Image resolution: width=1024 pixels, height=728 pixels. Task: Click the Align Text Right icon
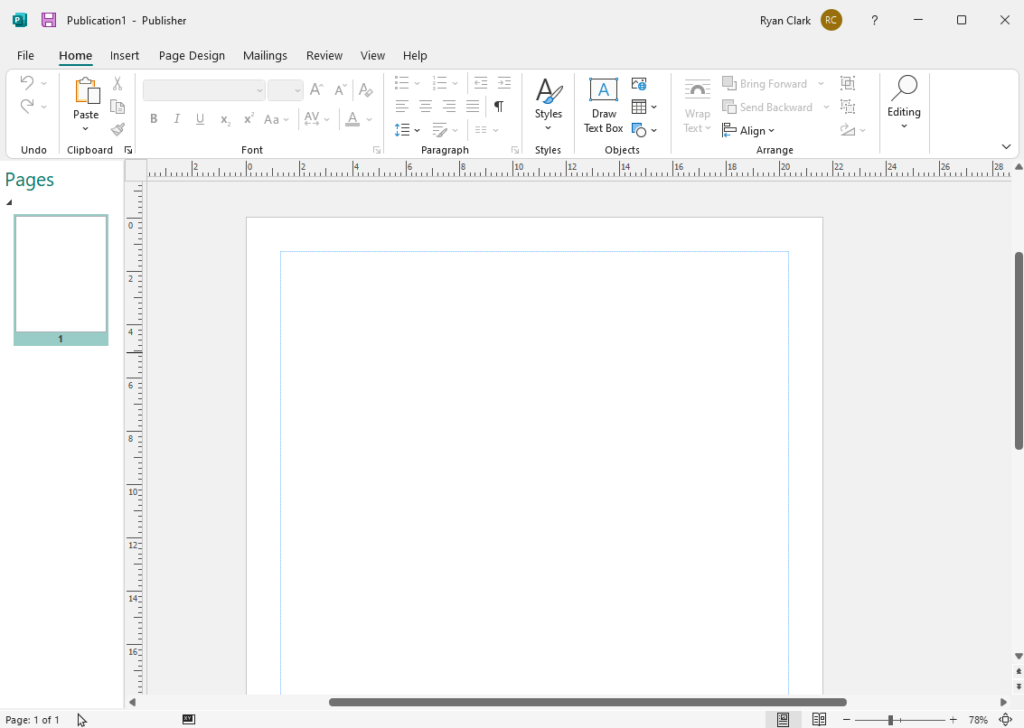449,106
